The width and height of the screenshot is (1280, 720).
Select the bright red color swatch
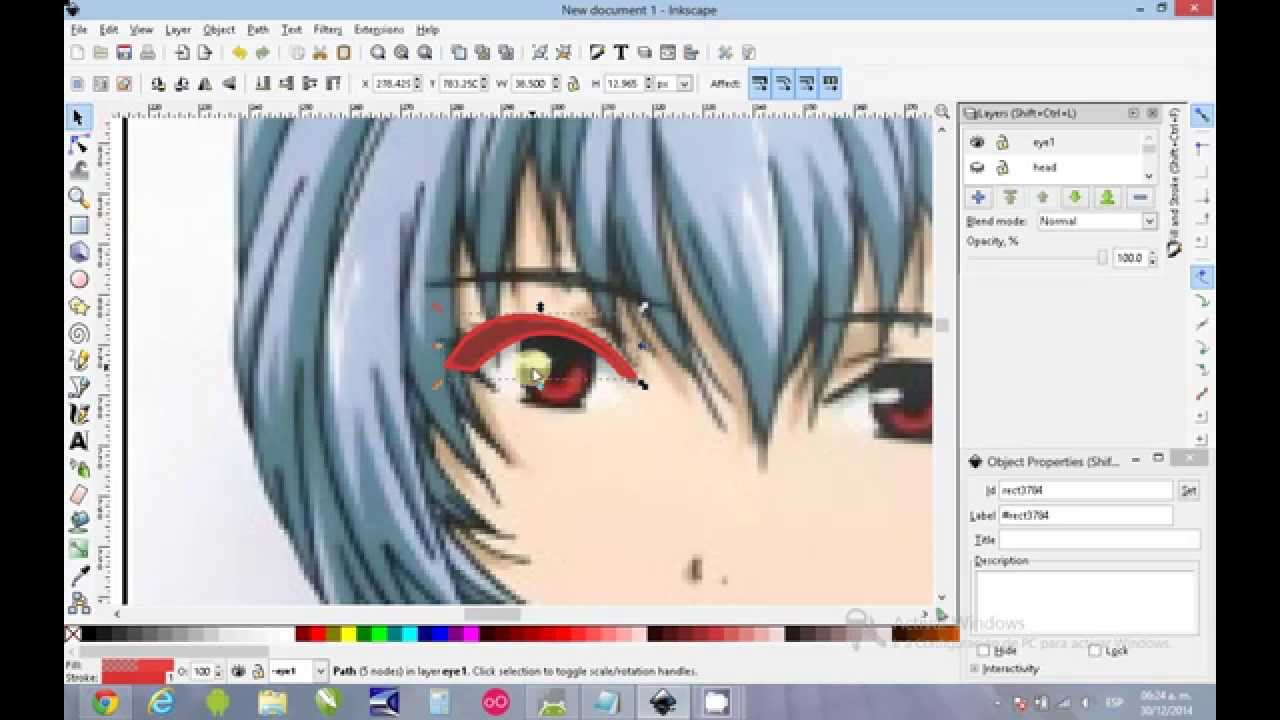[x=318, y=634]
